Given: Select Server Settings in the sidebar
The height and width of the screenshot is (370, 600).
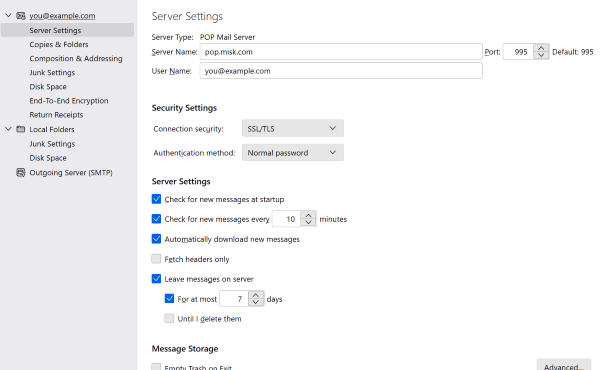Looking at the screenshot, I should click(67, 30).
